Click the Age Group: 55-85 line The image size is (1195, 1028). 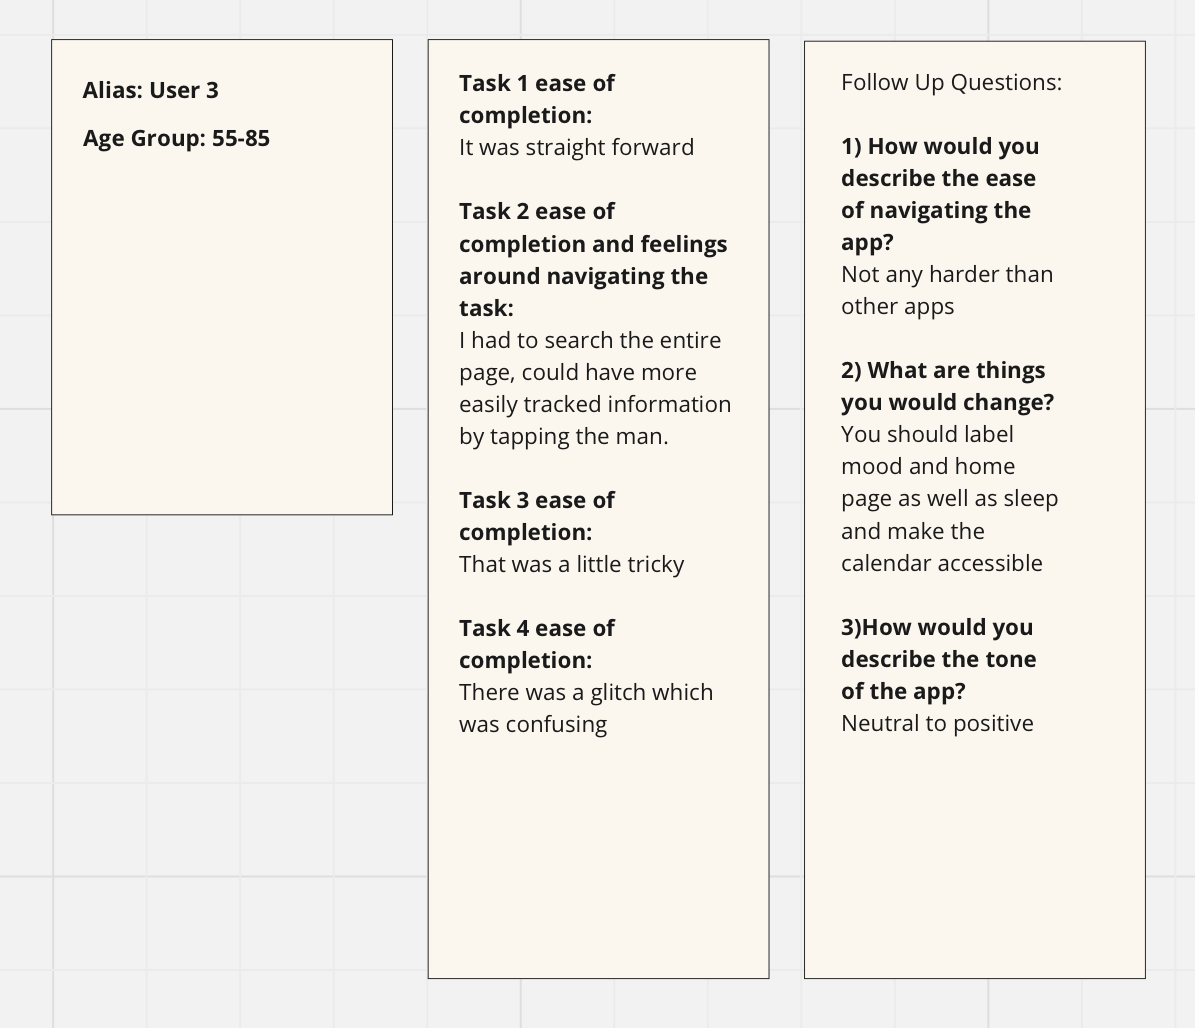(176, 138)
